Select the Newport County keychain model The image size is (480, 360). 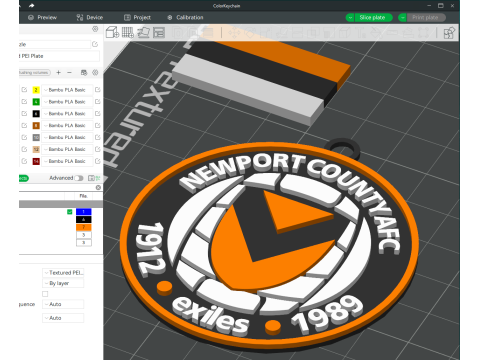(270, 247)
